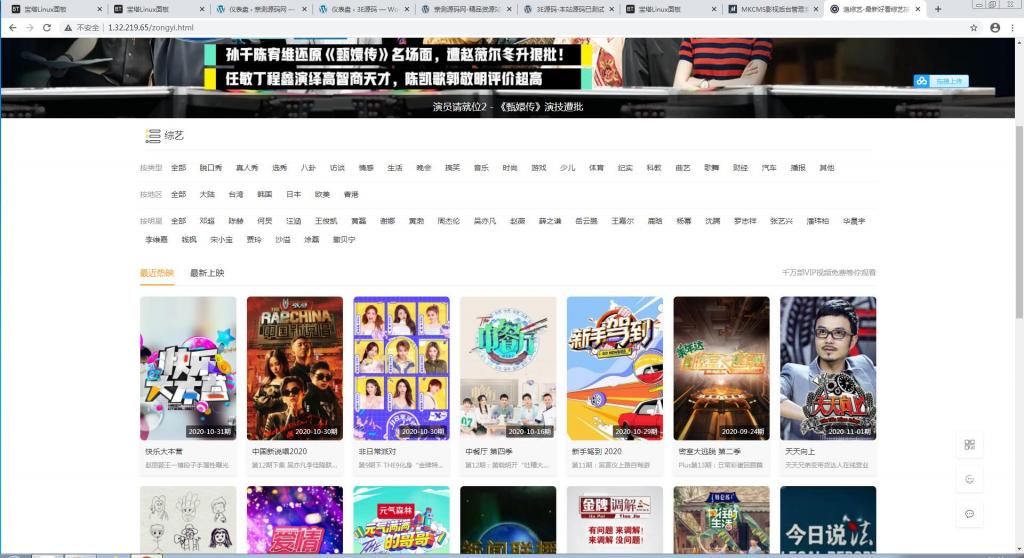Image resolution: width=1024 pixels, height=558 pixels.
Task: Click the QR code icon on right sidebar
Action: click(969, 445)
